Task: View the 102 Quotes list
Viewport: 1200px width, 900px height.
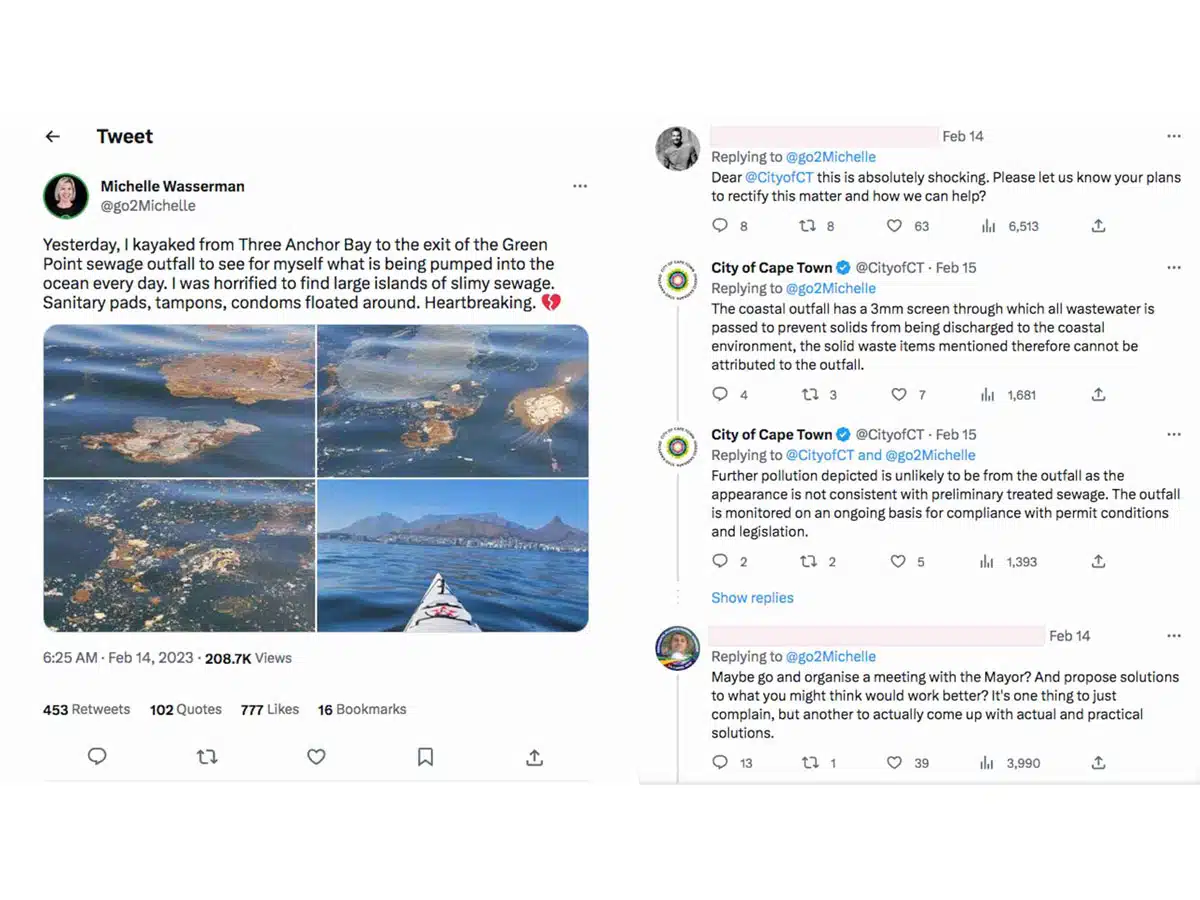Action: [x=186, y=709]
